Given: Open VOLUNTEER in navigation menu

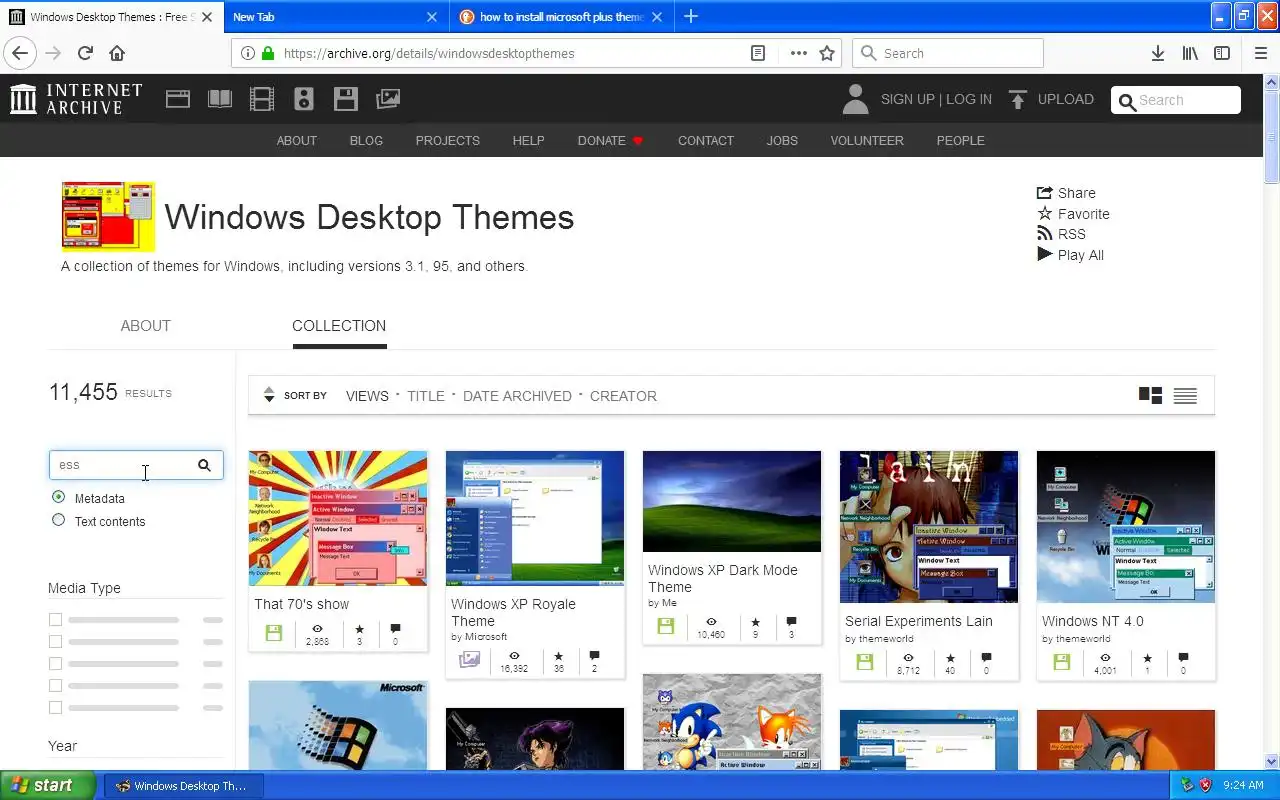Looking at the screenshot, I should coord(867,141).
